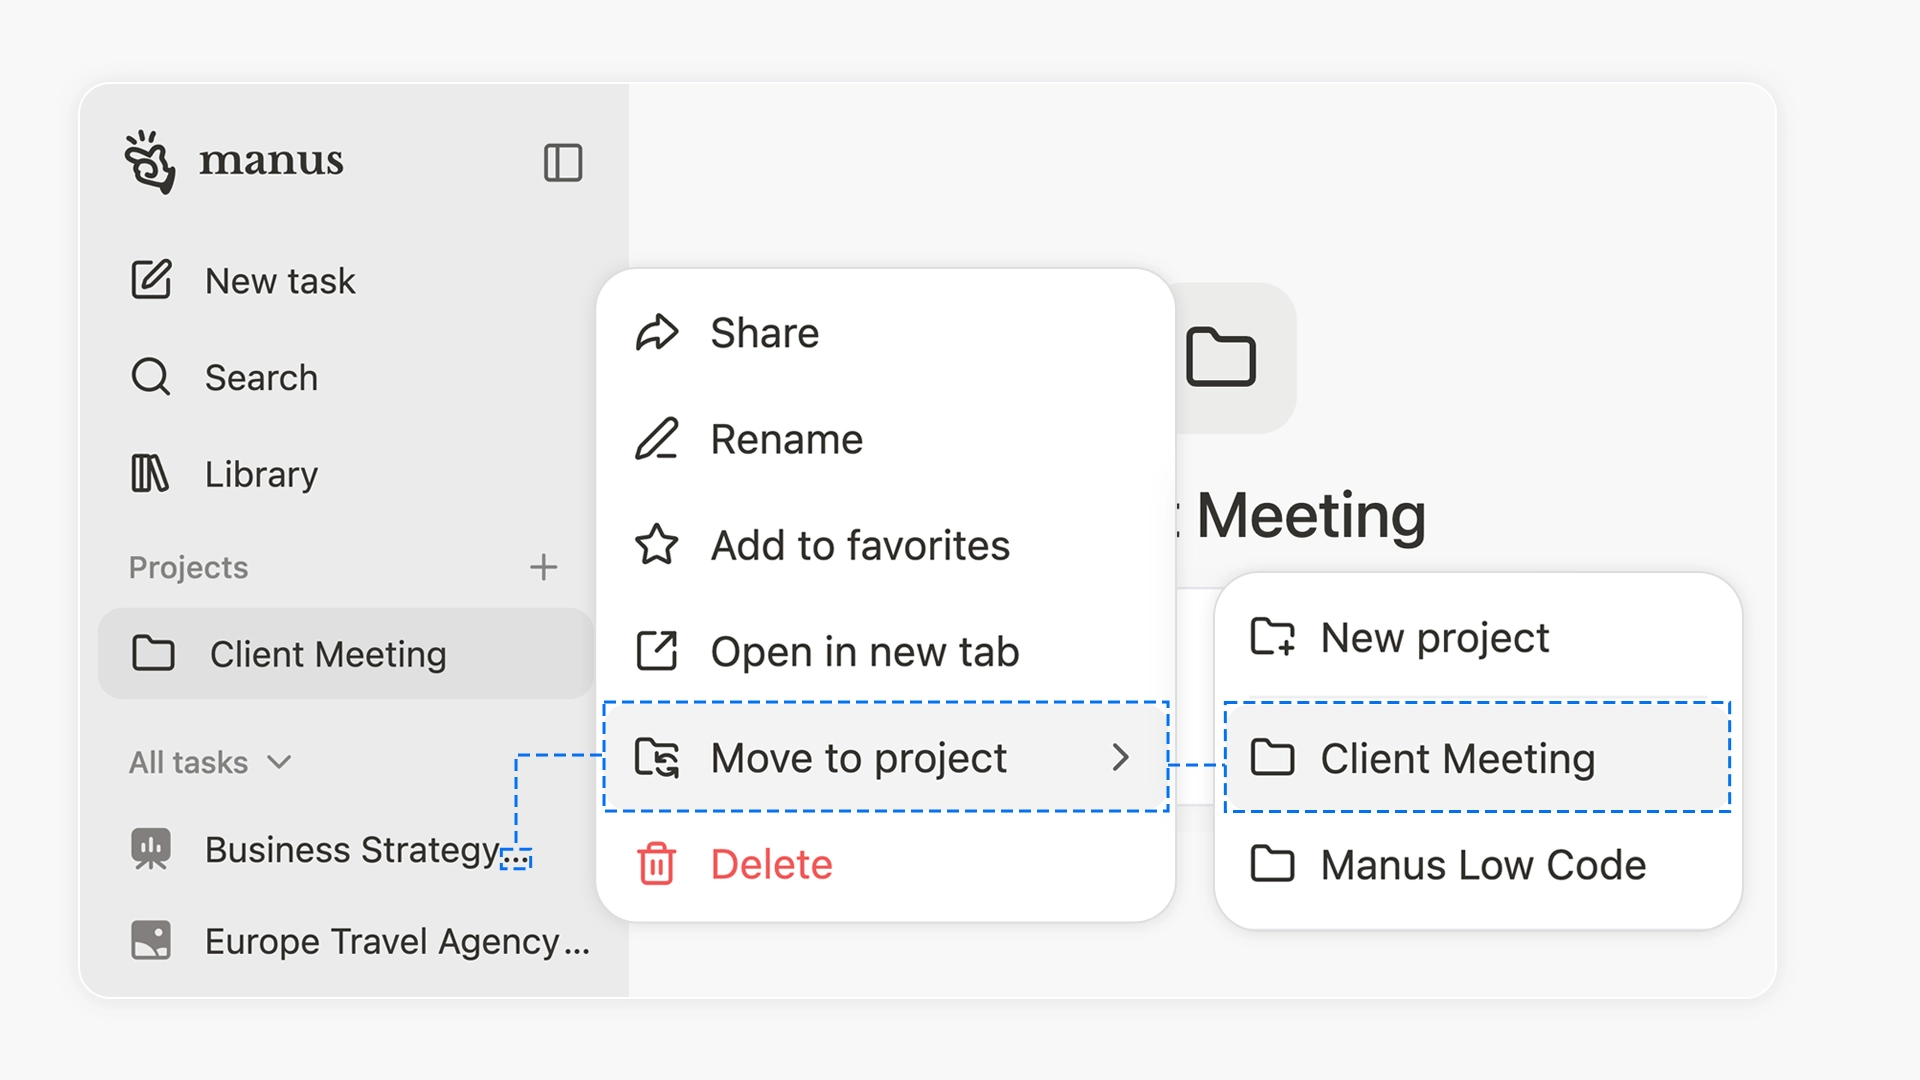Choose Share from the context menu
The image size is (1920, 1080).
coord(764,333)
